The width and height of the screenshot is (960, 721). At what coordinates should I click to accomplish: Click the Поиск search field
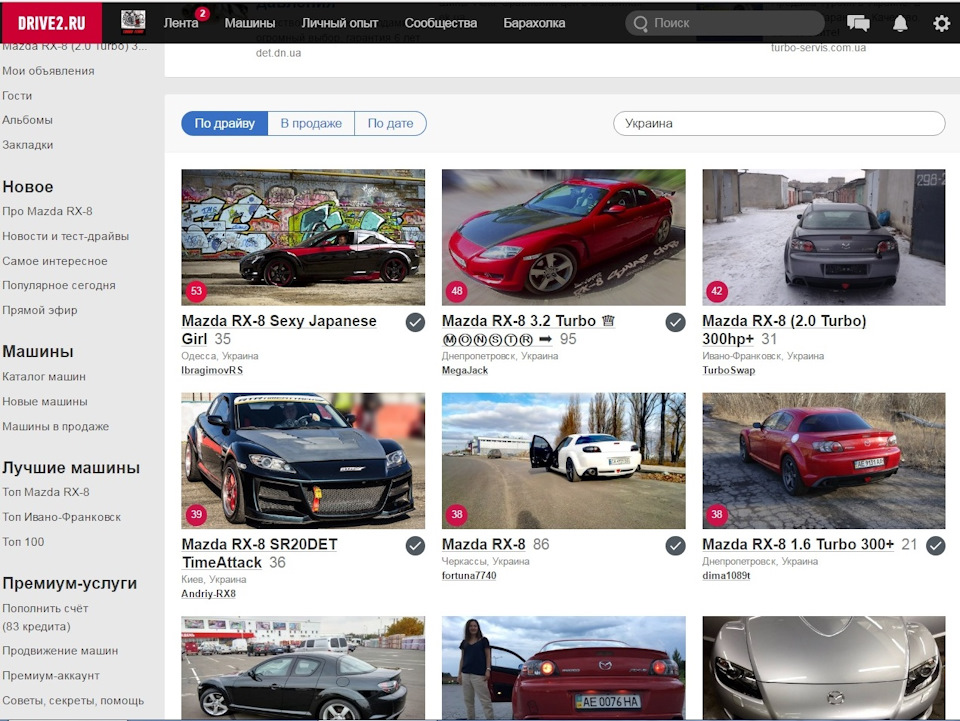pos(726,23)
